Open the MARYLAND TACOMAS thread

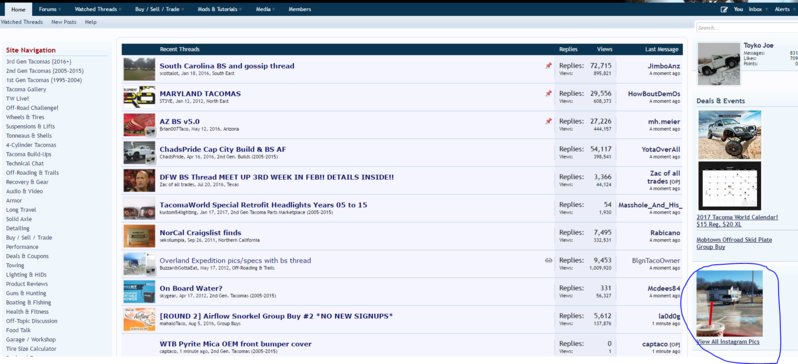coord(200,94)
